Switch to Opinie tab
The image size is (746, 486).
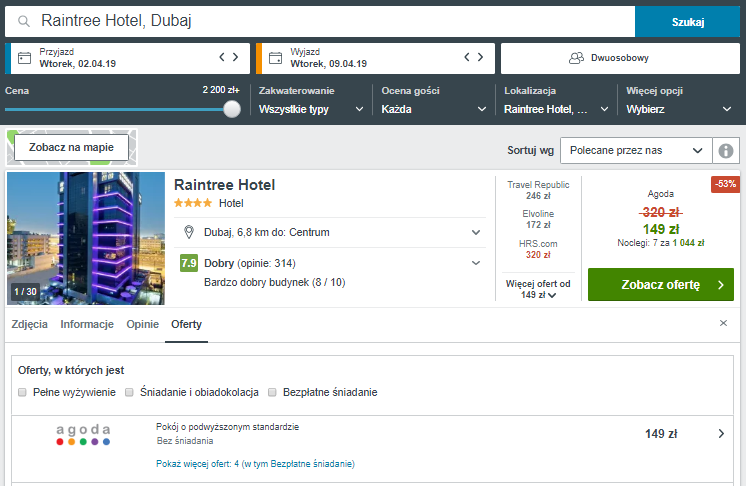click(142, 324)
